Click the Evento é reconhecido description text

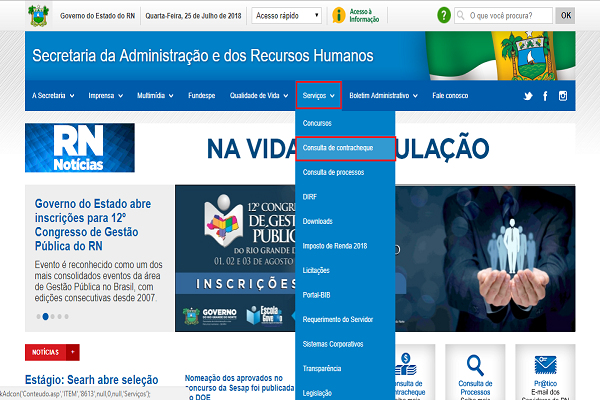tap(98, 281)
